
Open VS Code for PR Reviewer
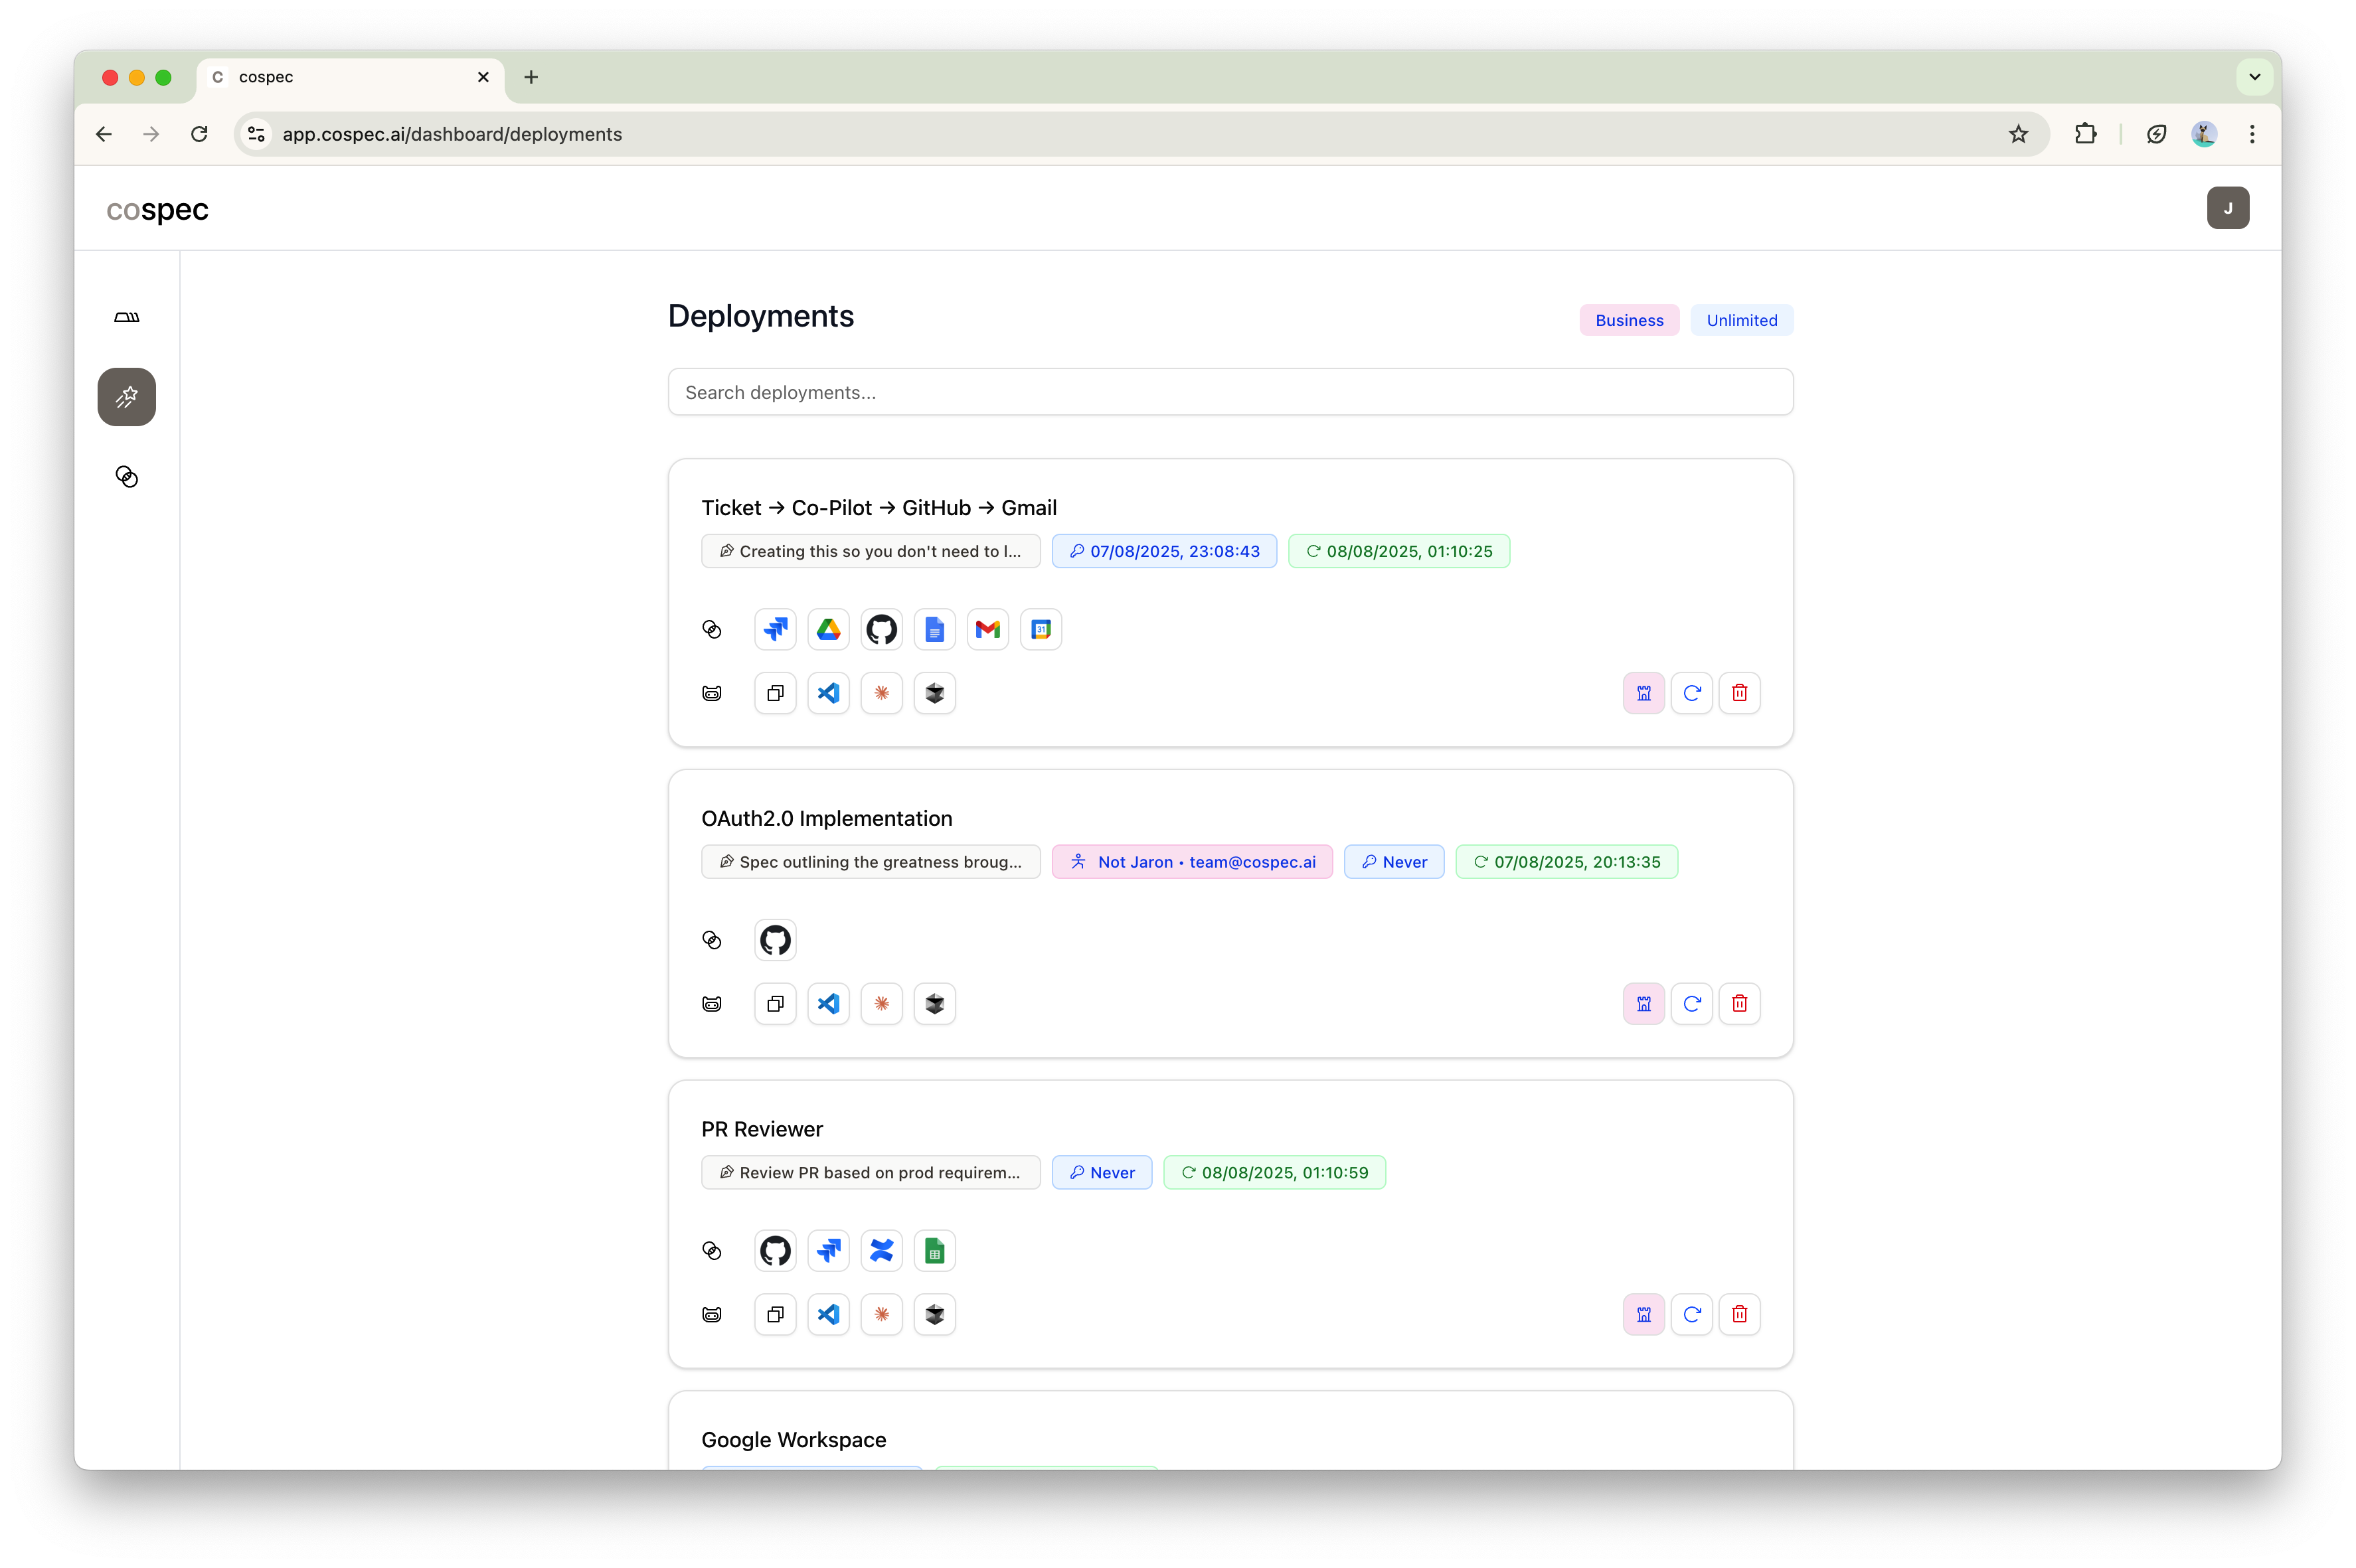(828, 1315)
